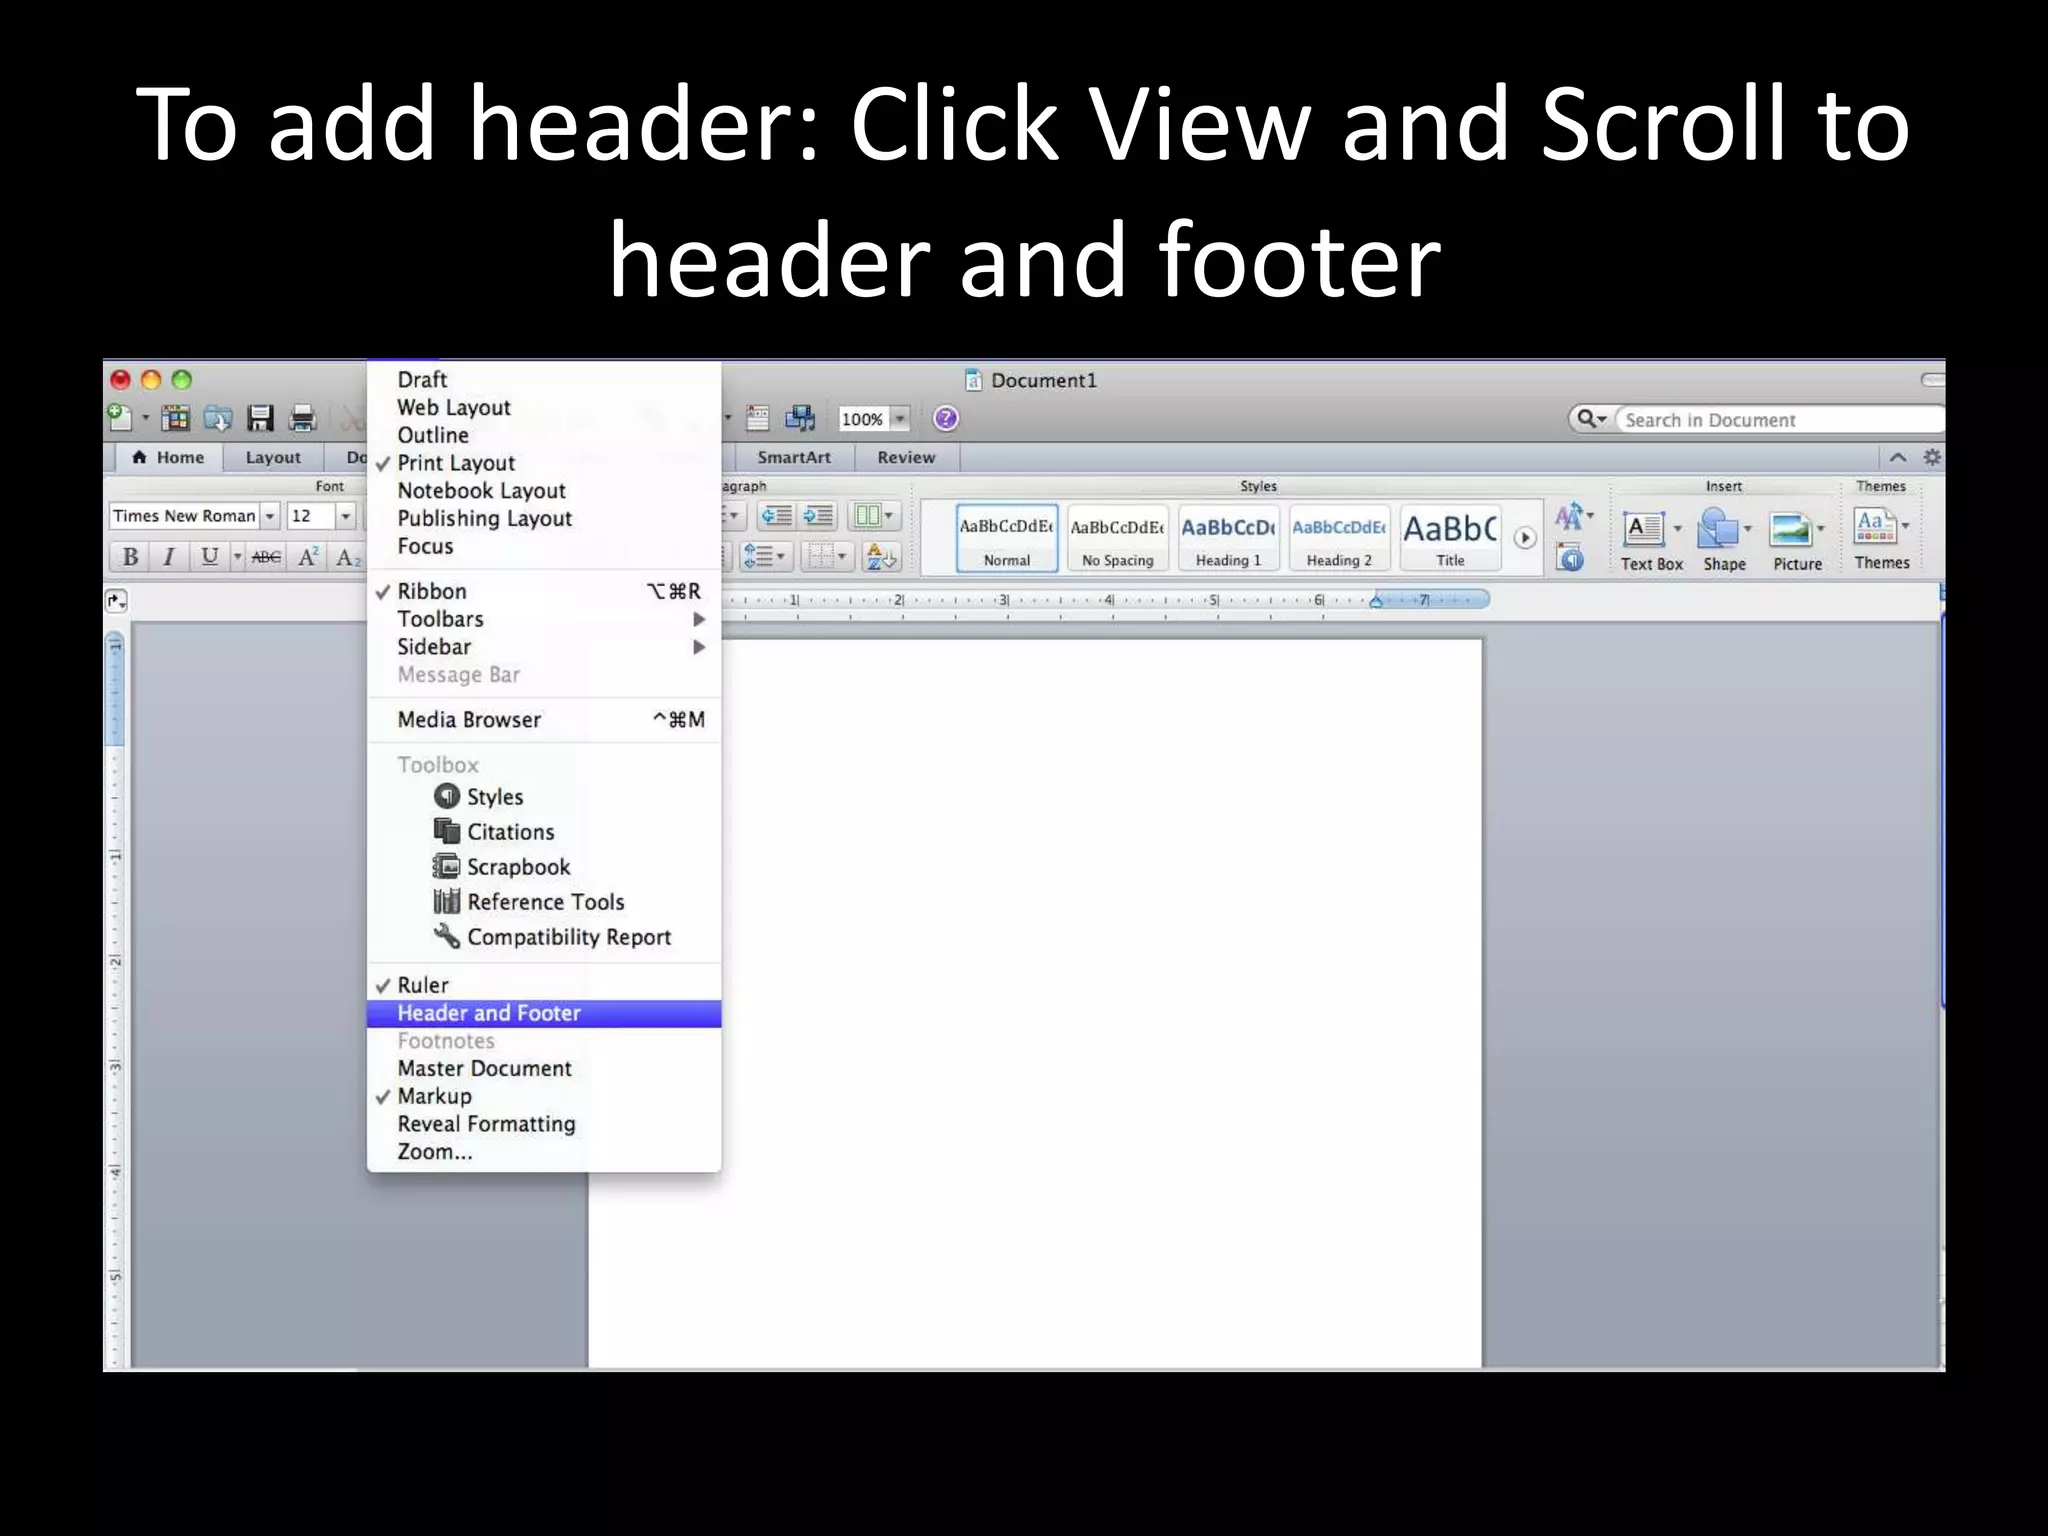The image size is (2048, 1536).
Task: Apply Superscript formatting
Action: point(308,557)
